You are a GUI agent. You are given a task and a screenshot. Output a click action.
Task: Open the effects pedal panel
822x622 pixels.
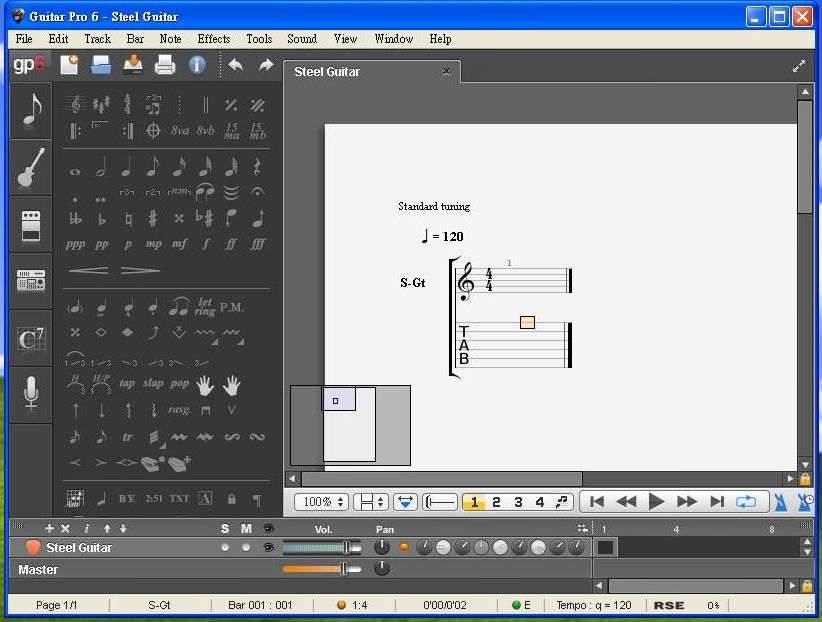(30, 226)
